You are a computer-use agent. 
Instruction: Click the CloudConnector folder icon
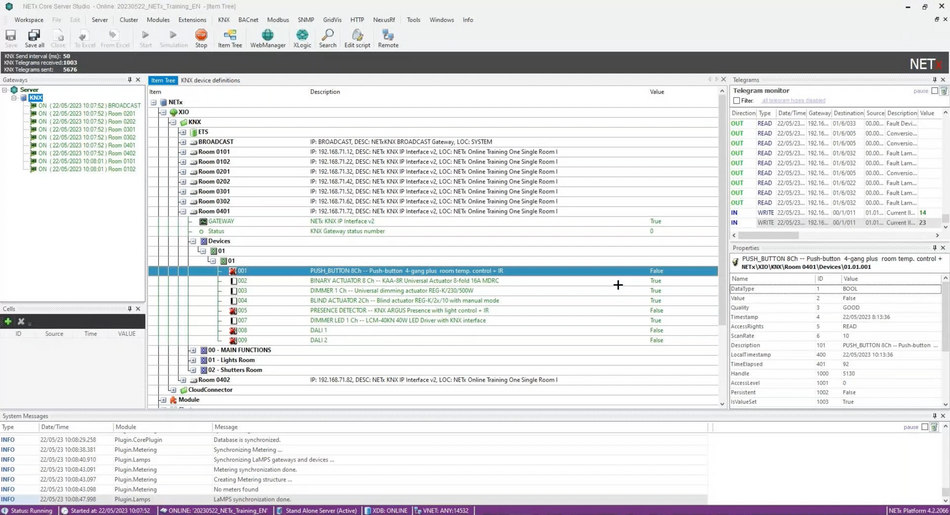pos(184,390)
